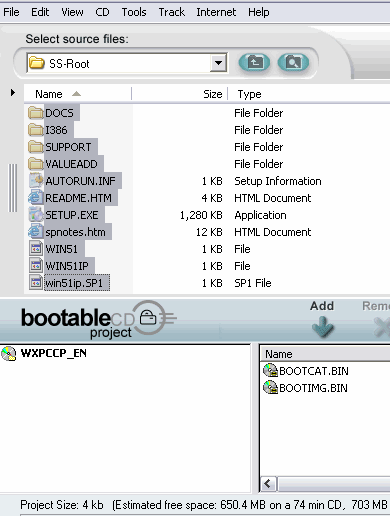Select the README.HTM file icon
Image resolution: width=390 pixels, height=516 pixels.
click(36, 198)
